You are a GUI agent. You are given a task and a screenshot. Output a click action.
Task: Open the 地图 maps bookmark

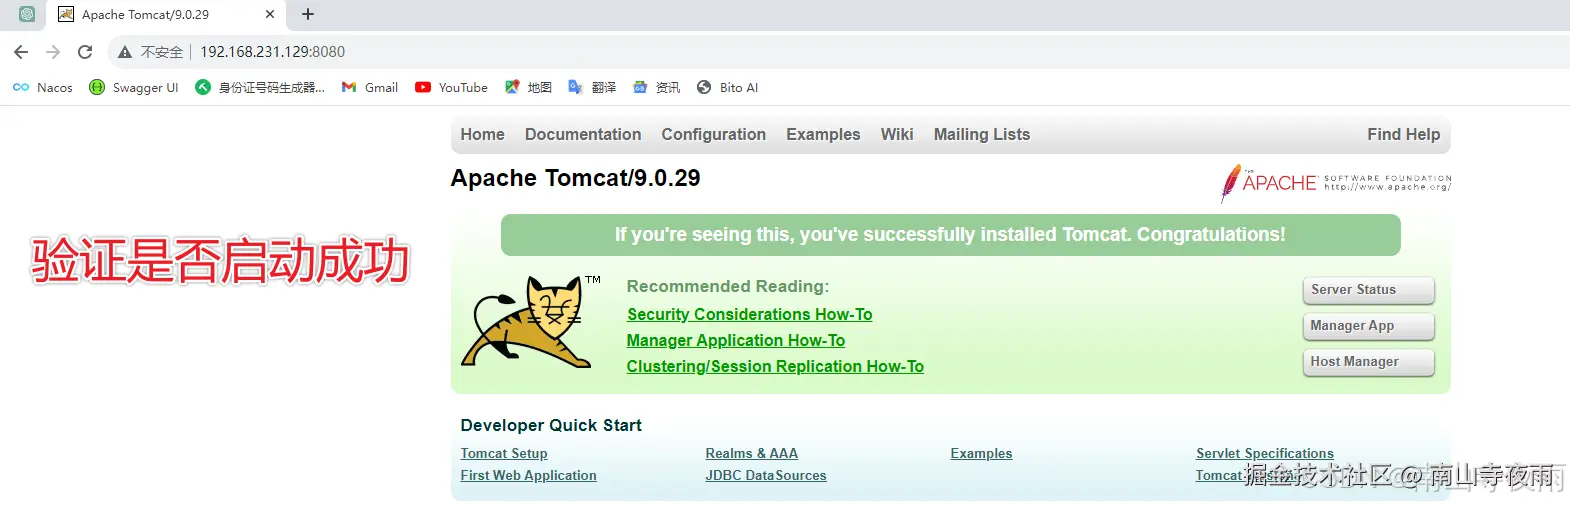point(529,87)
